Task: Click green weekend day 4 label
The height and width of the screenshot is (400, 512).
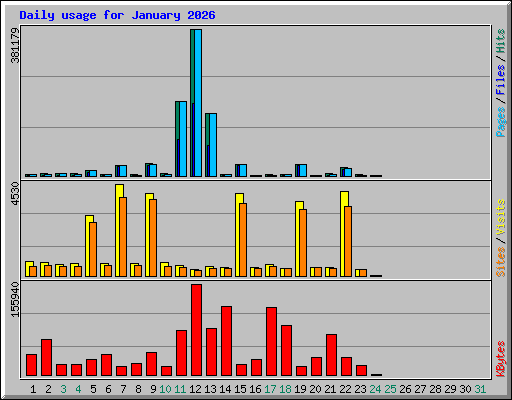Action: (x=78, y=389)
